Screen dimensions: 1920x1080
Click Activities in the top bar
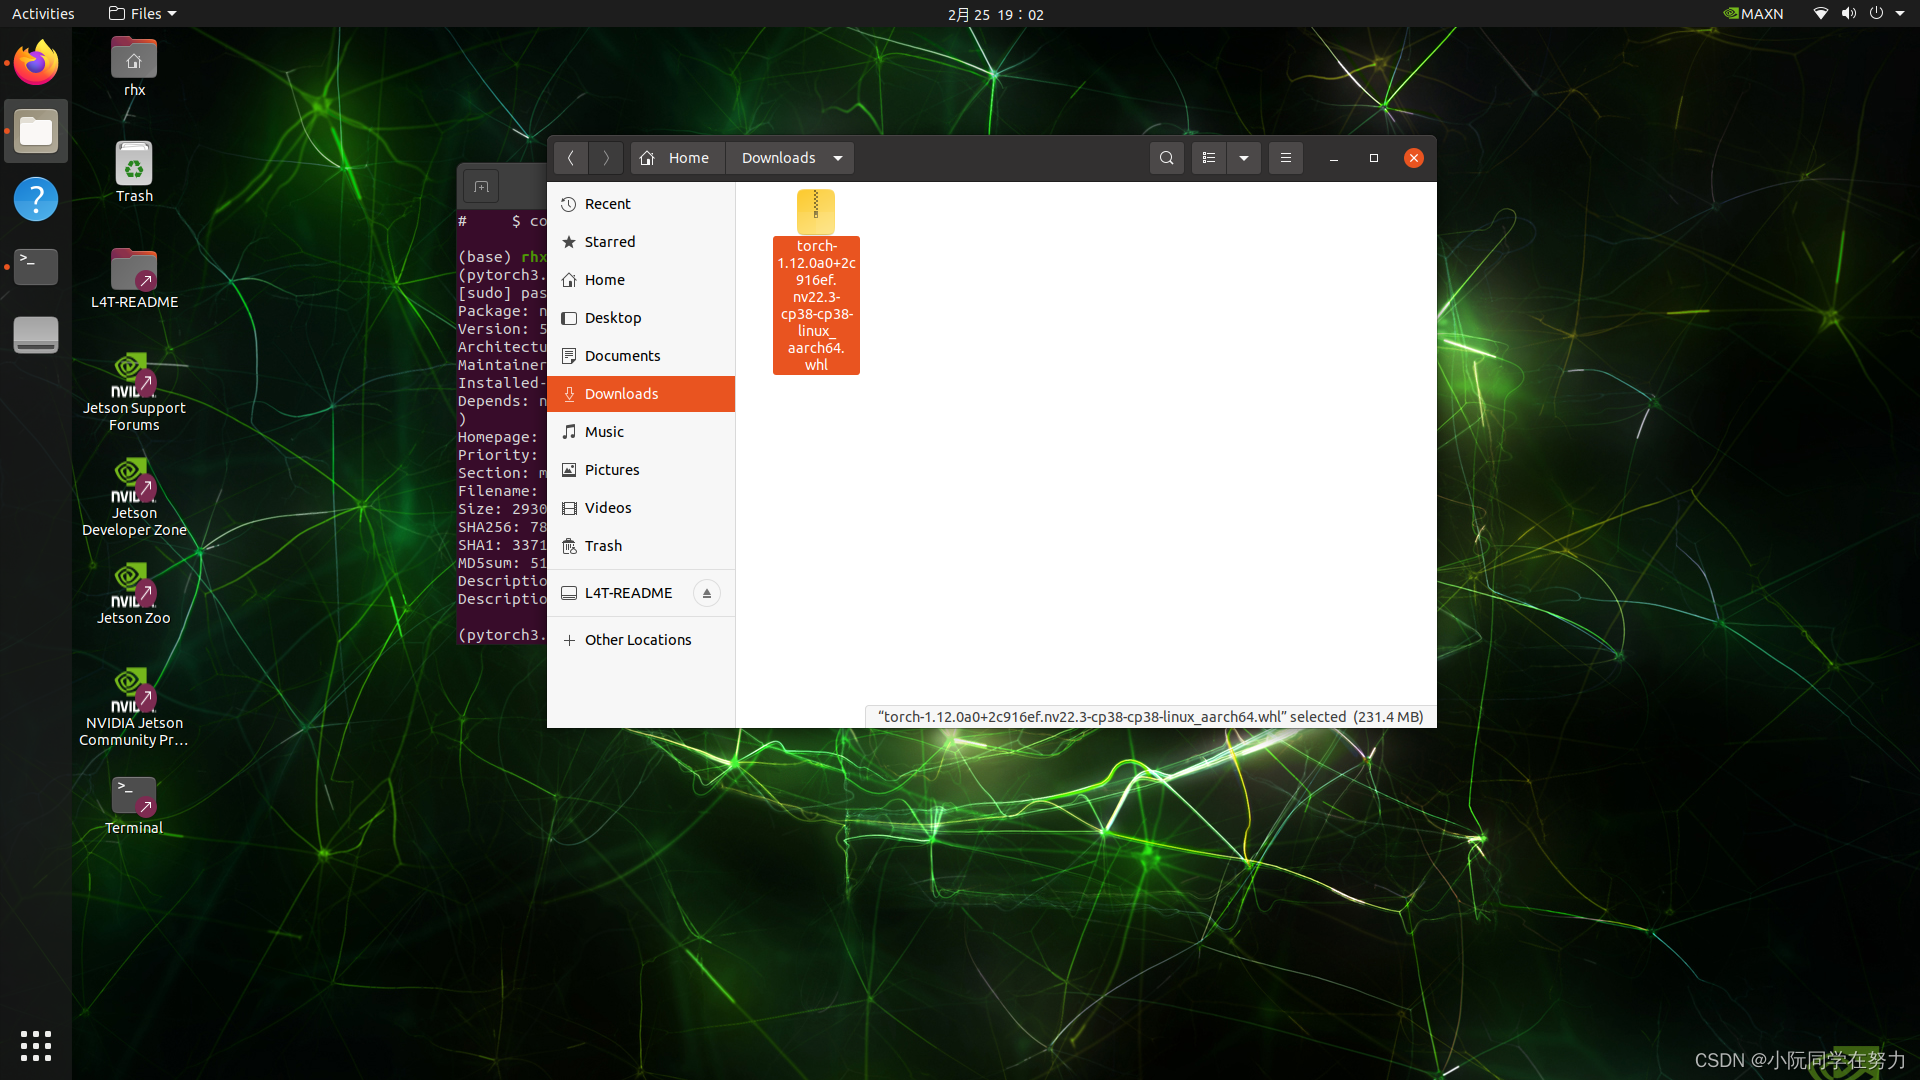coord(43,14)
